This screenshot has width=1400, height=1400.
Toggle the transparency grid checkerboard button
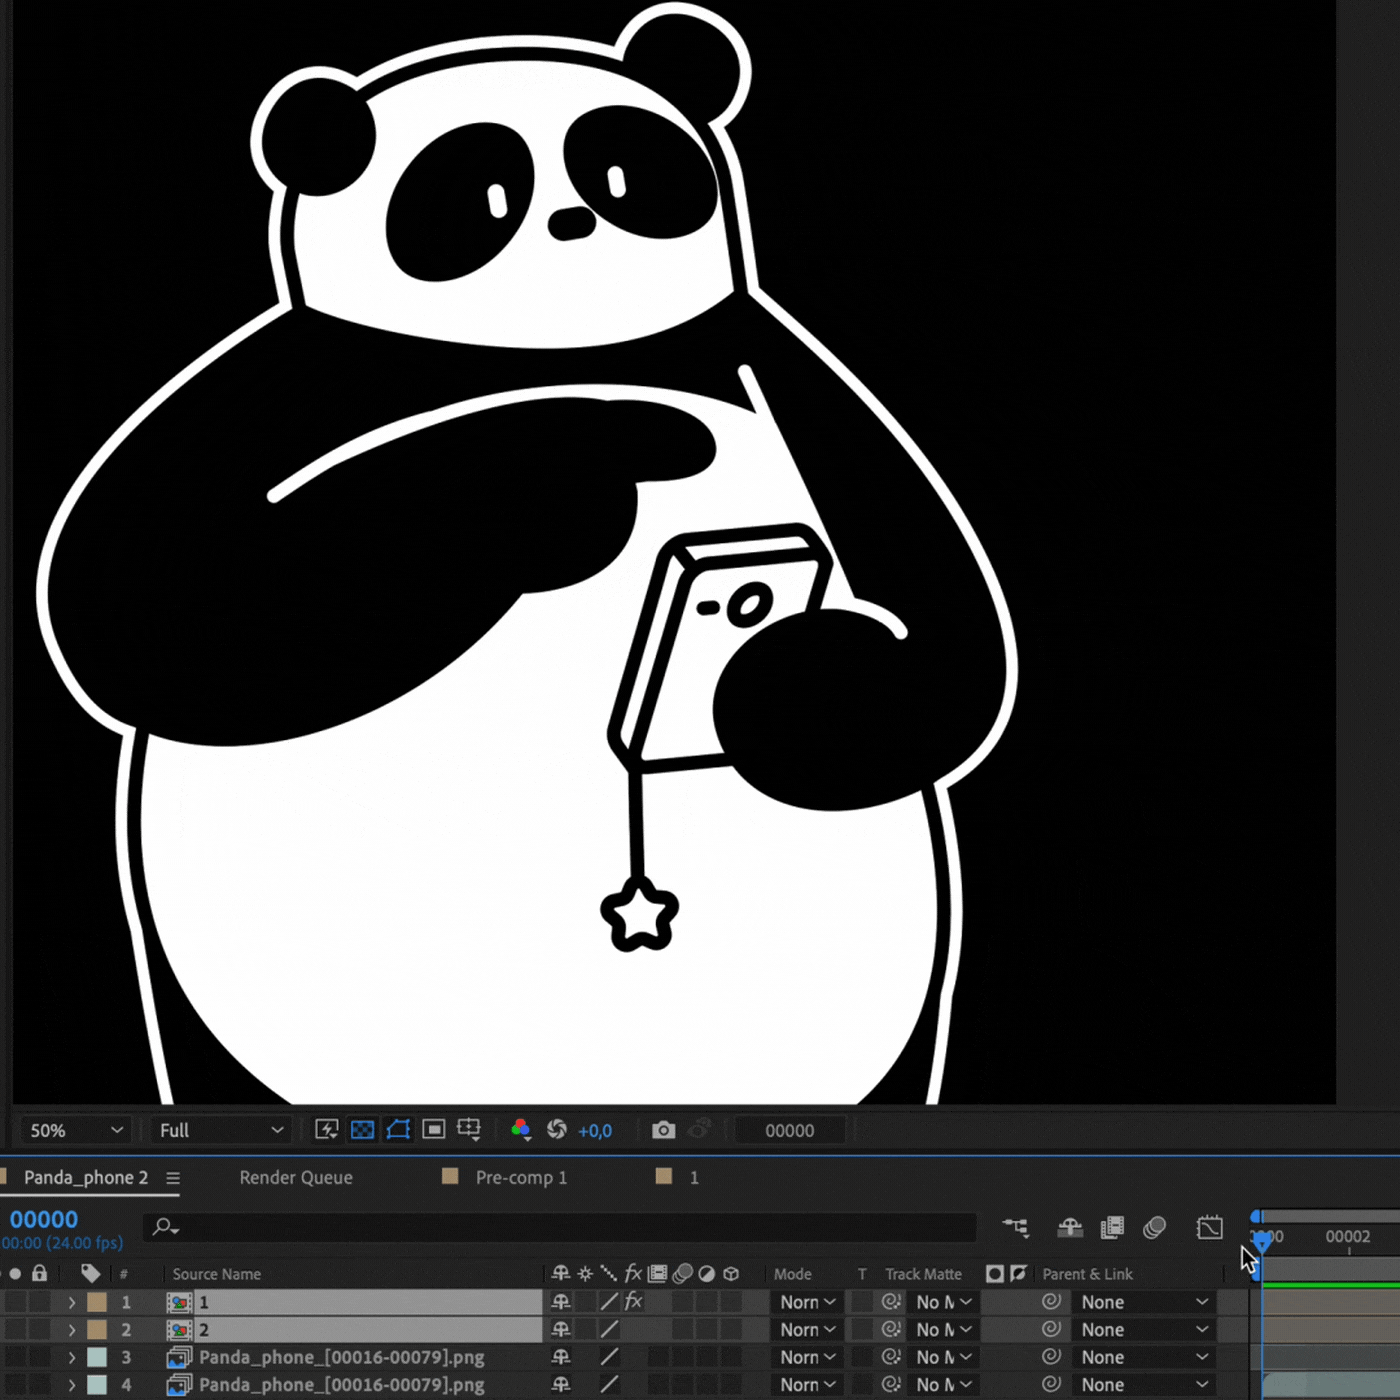point(362,1130)
